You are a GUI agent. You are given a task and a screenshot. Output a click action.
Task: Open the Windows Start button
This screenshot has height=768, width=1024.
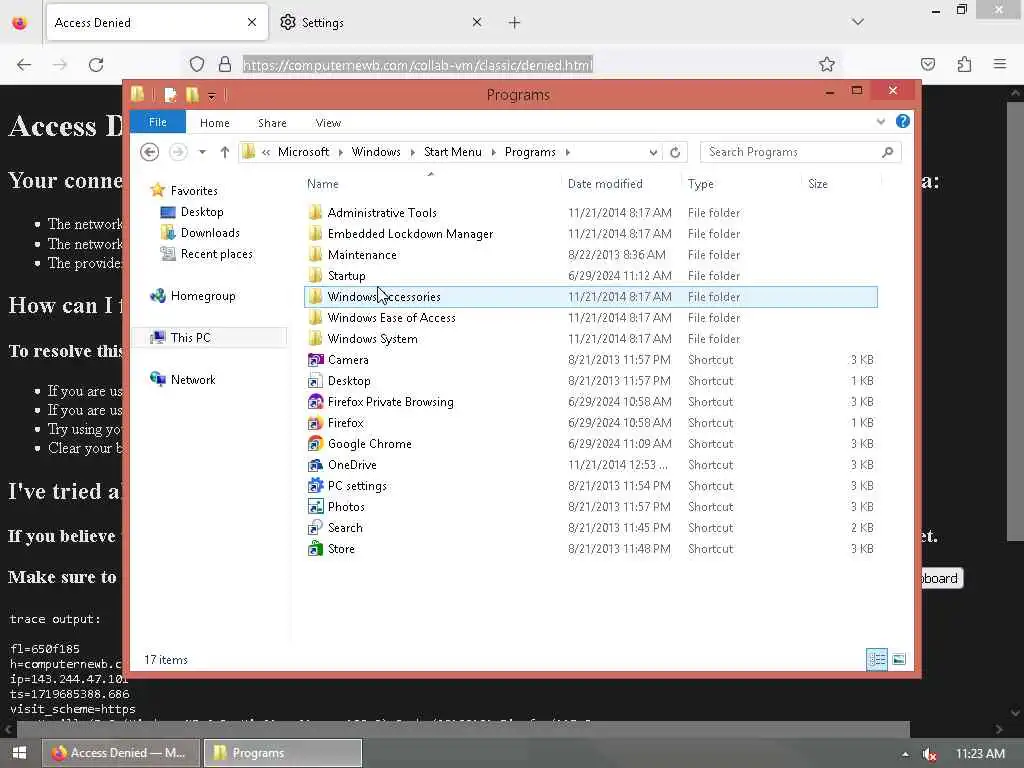pyautogui.click(x=19, y=753)
